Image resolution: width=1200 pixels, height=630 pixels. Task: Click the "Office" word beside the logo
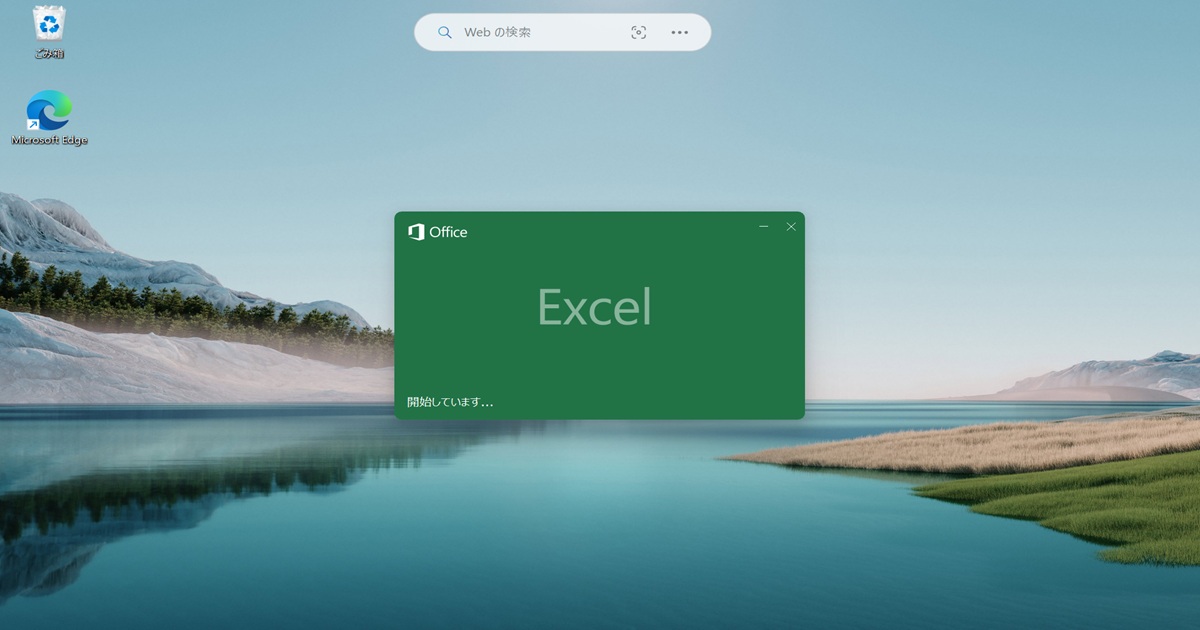pyautogui.click(x=448, y=232)
